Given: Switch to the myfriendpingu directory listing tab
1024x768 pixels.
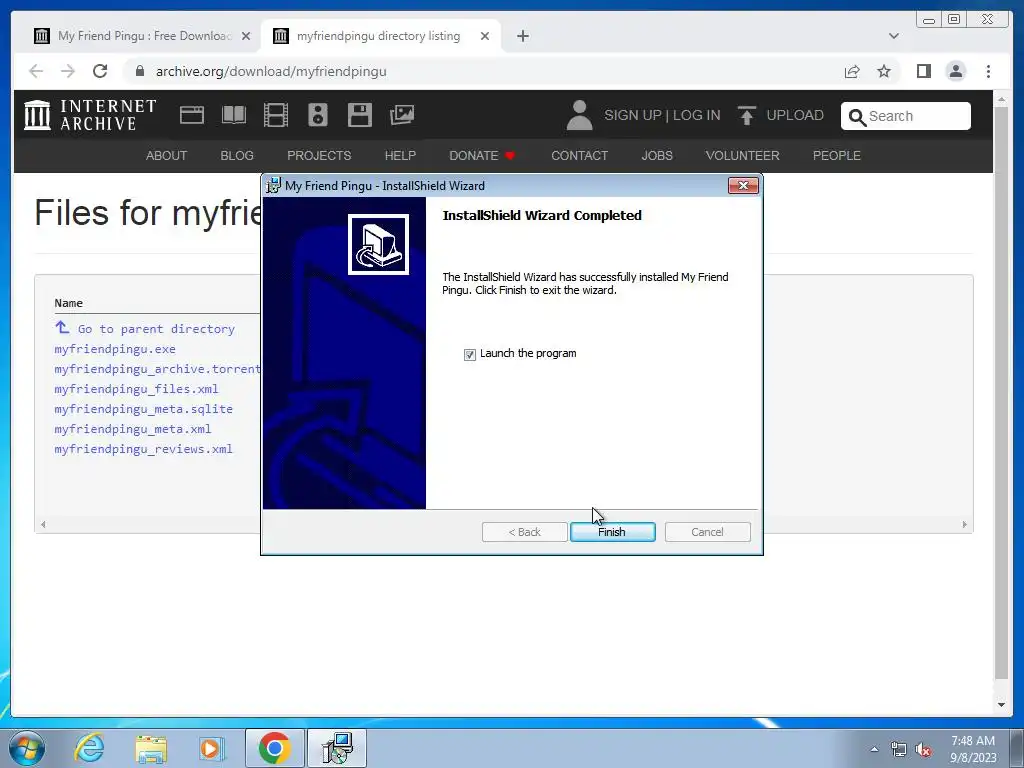Looking at the screenshot, I should point(381,36).
